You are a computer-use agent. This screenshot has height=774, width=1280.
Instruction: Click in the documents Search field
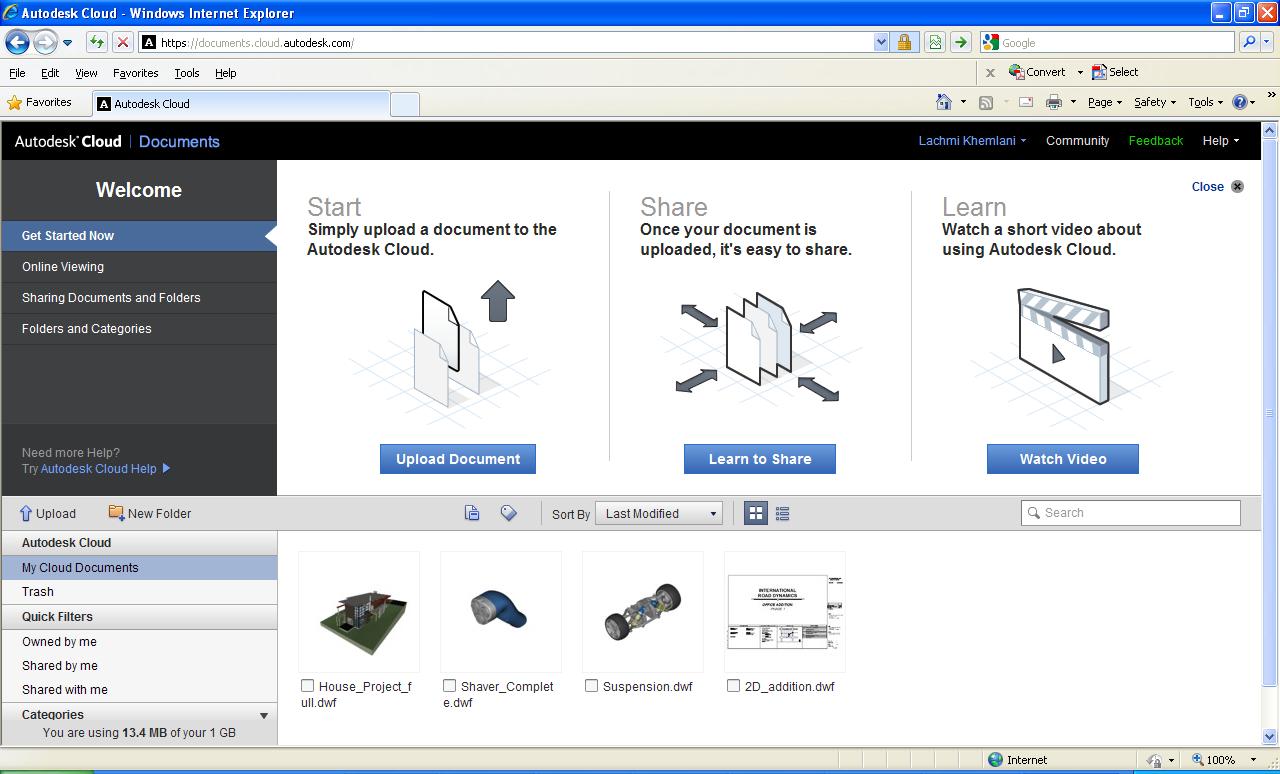click(x=1131, y=513)
